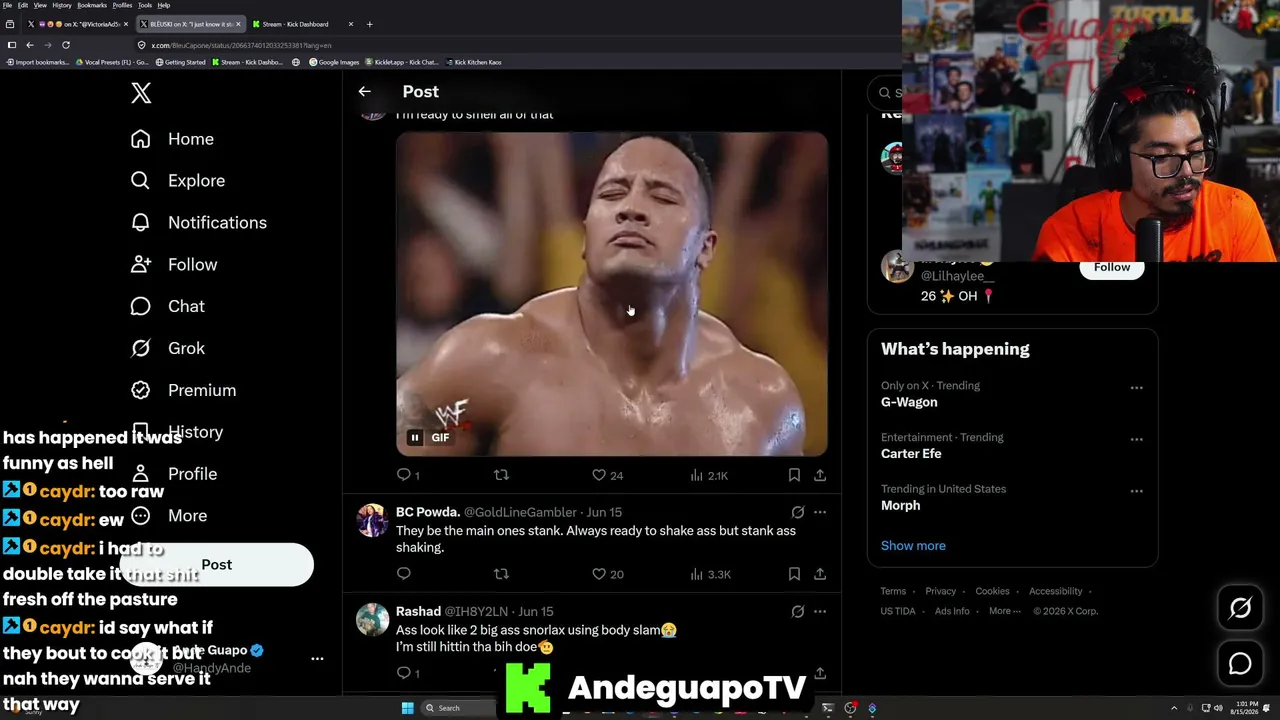Go back using the Post header arrow
This screenshot has height=720, width=1280.
coord(364,91)
